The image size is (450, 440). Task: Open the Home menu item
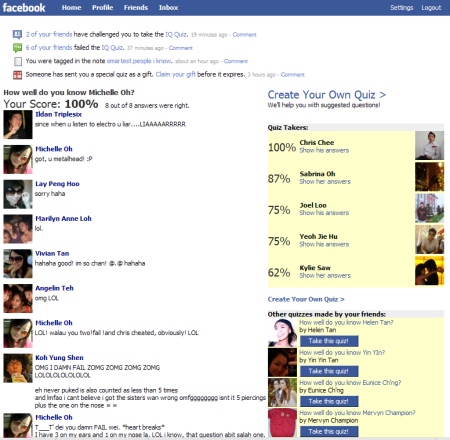[71, 7]
